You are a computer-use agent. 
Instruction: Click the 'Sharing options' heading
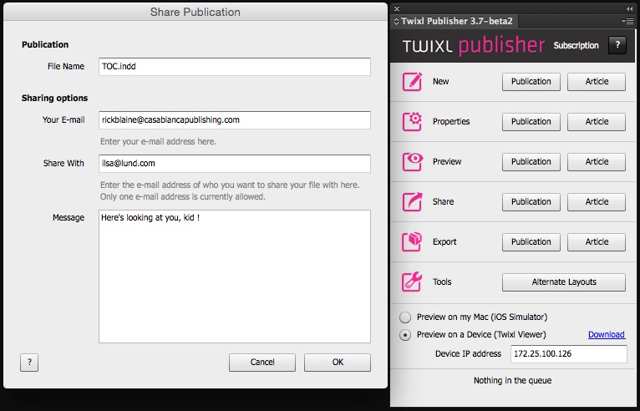(55, 98)
